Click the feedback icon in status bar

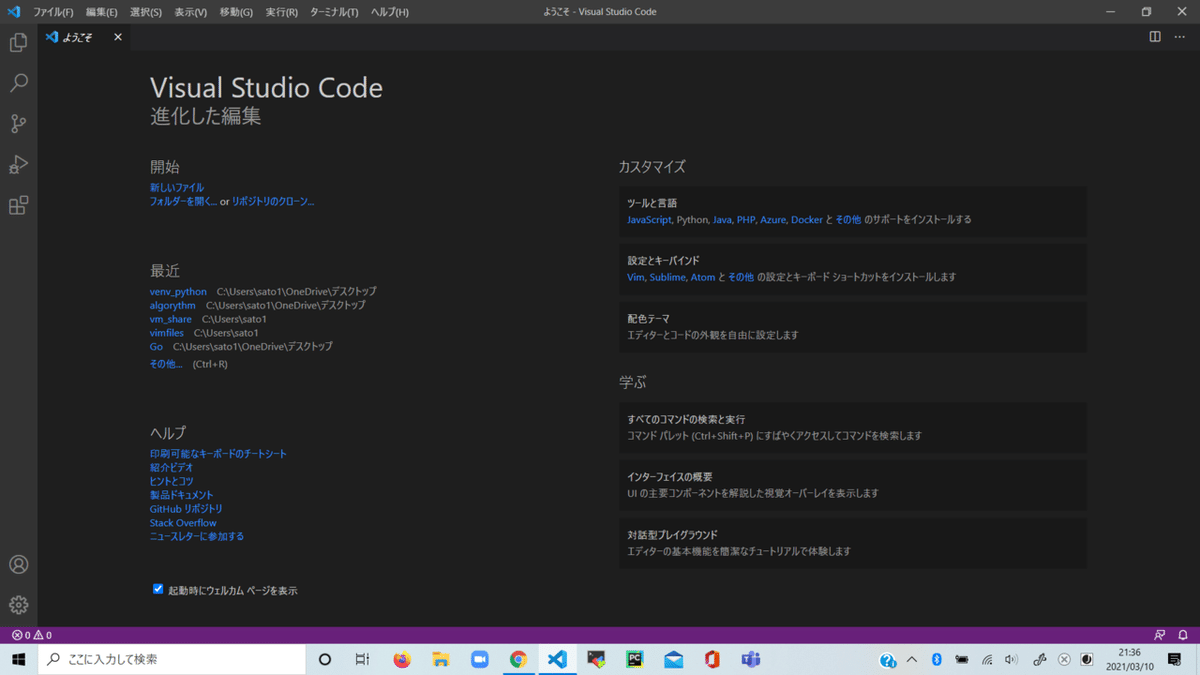coord(1160,635)
